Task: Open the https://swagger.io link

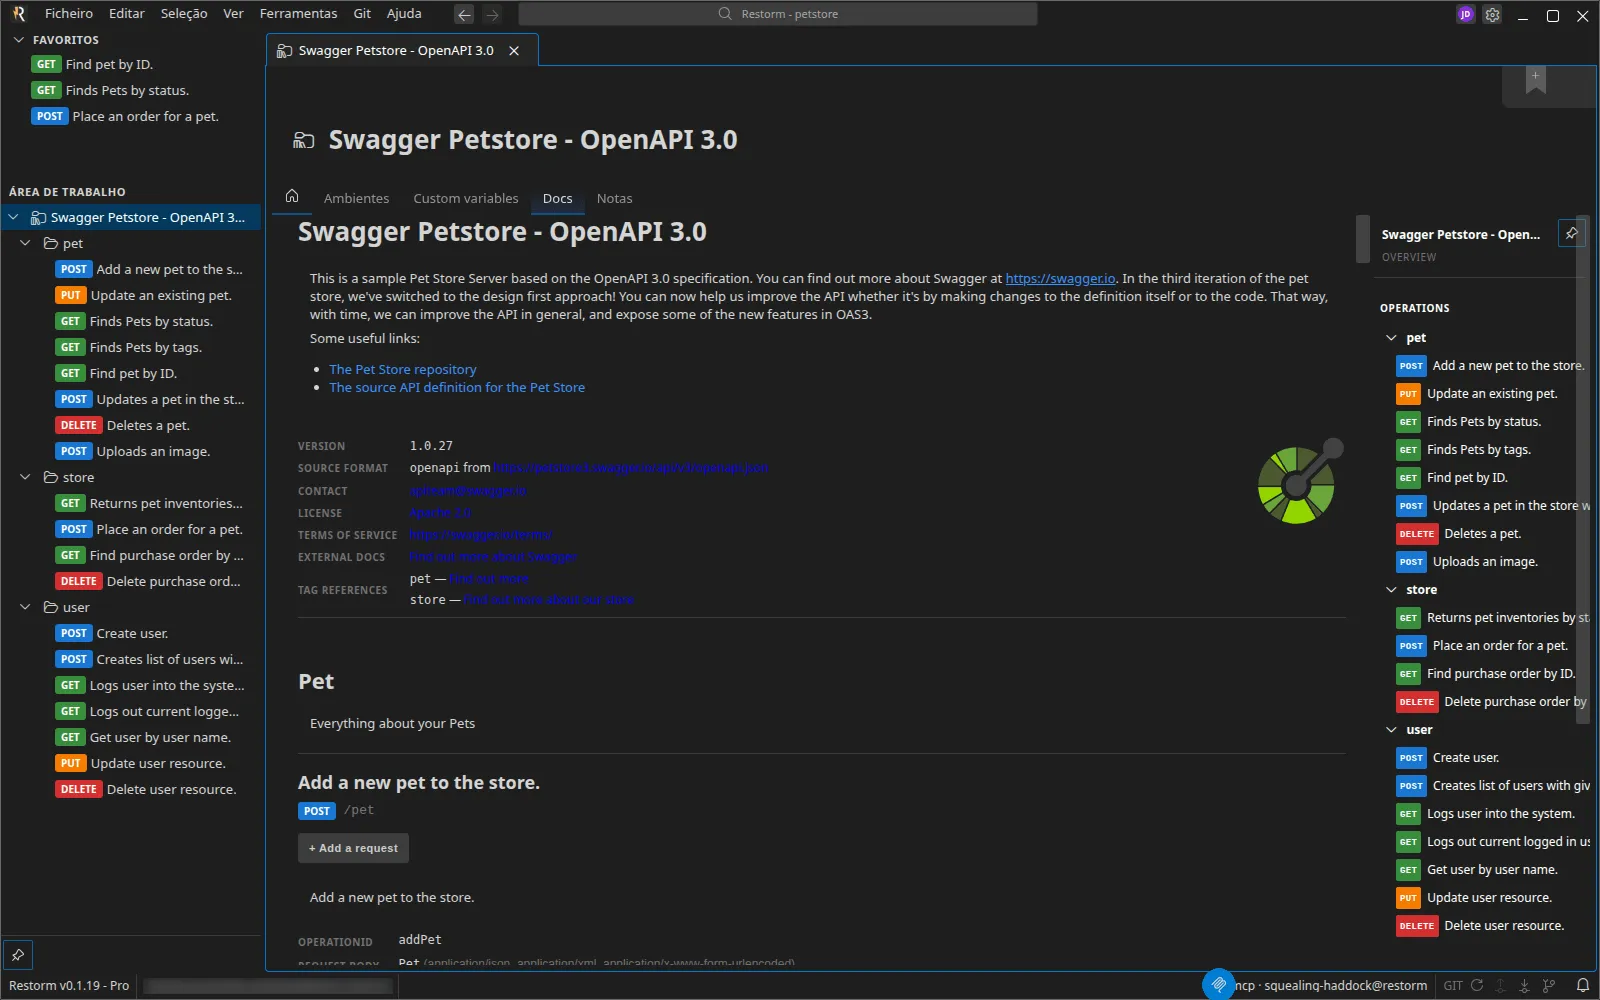Action: point(1060,278)
